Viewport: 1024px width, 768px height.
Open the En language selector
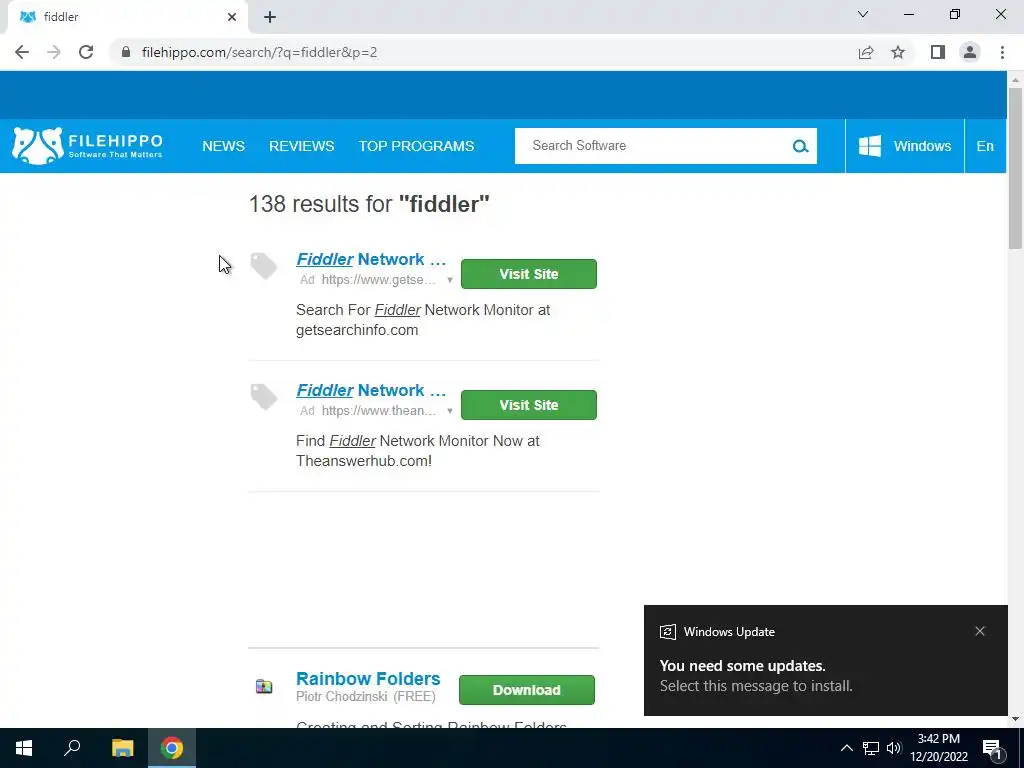pos(985,146)
